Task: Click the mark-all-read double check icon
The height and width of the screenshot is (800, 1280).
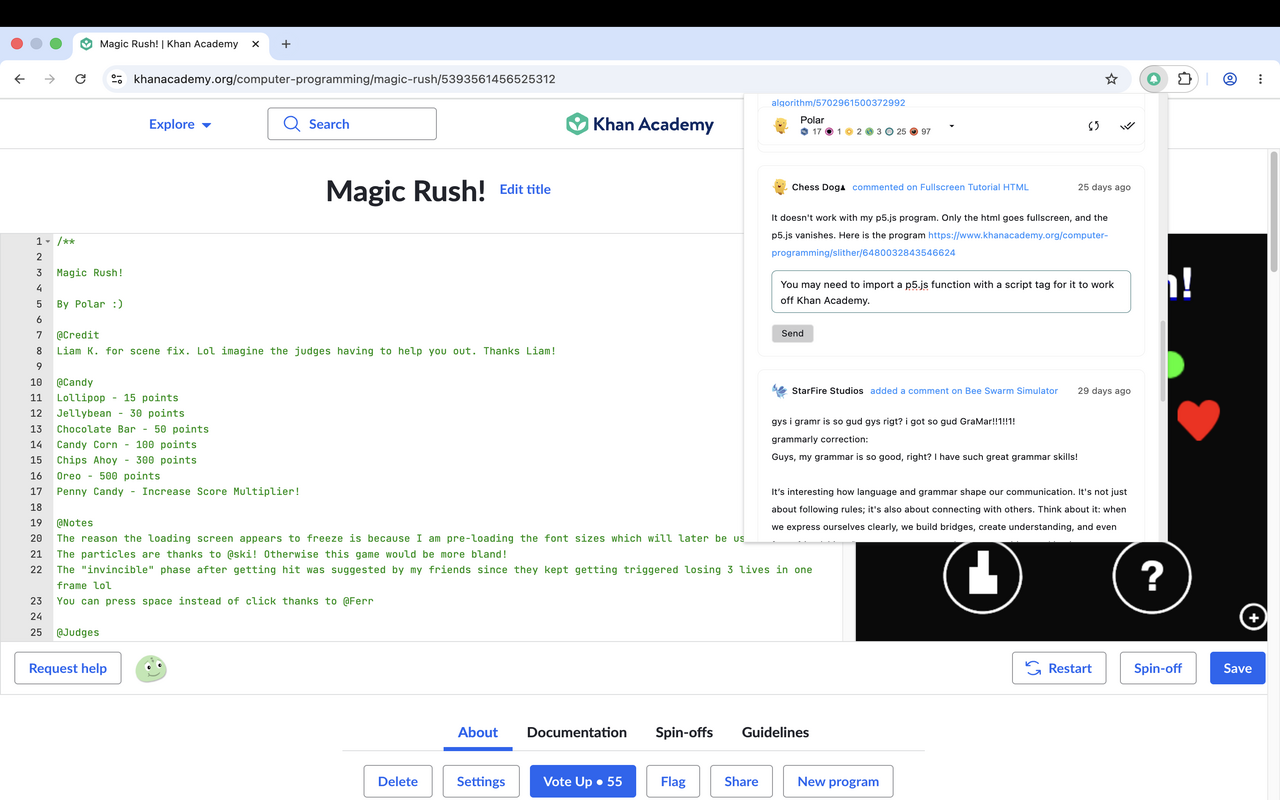Action: point(1128,126)
